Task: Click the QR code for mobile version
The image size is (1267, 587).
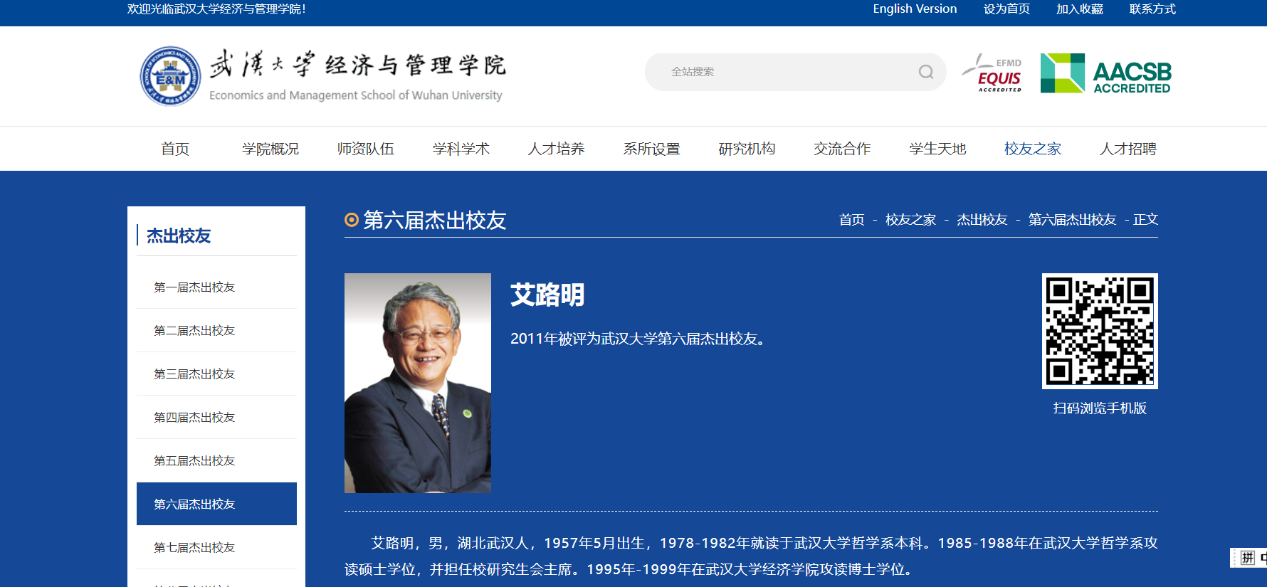Action: pyautogui.click(x=1099, y=331)
